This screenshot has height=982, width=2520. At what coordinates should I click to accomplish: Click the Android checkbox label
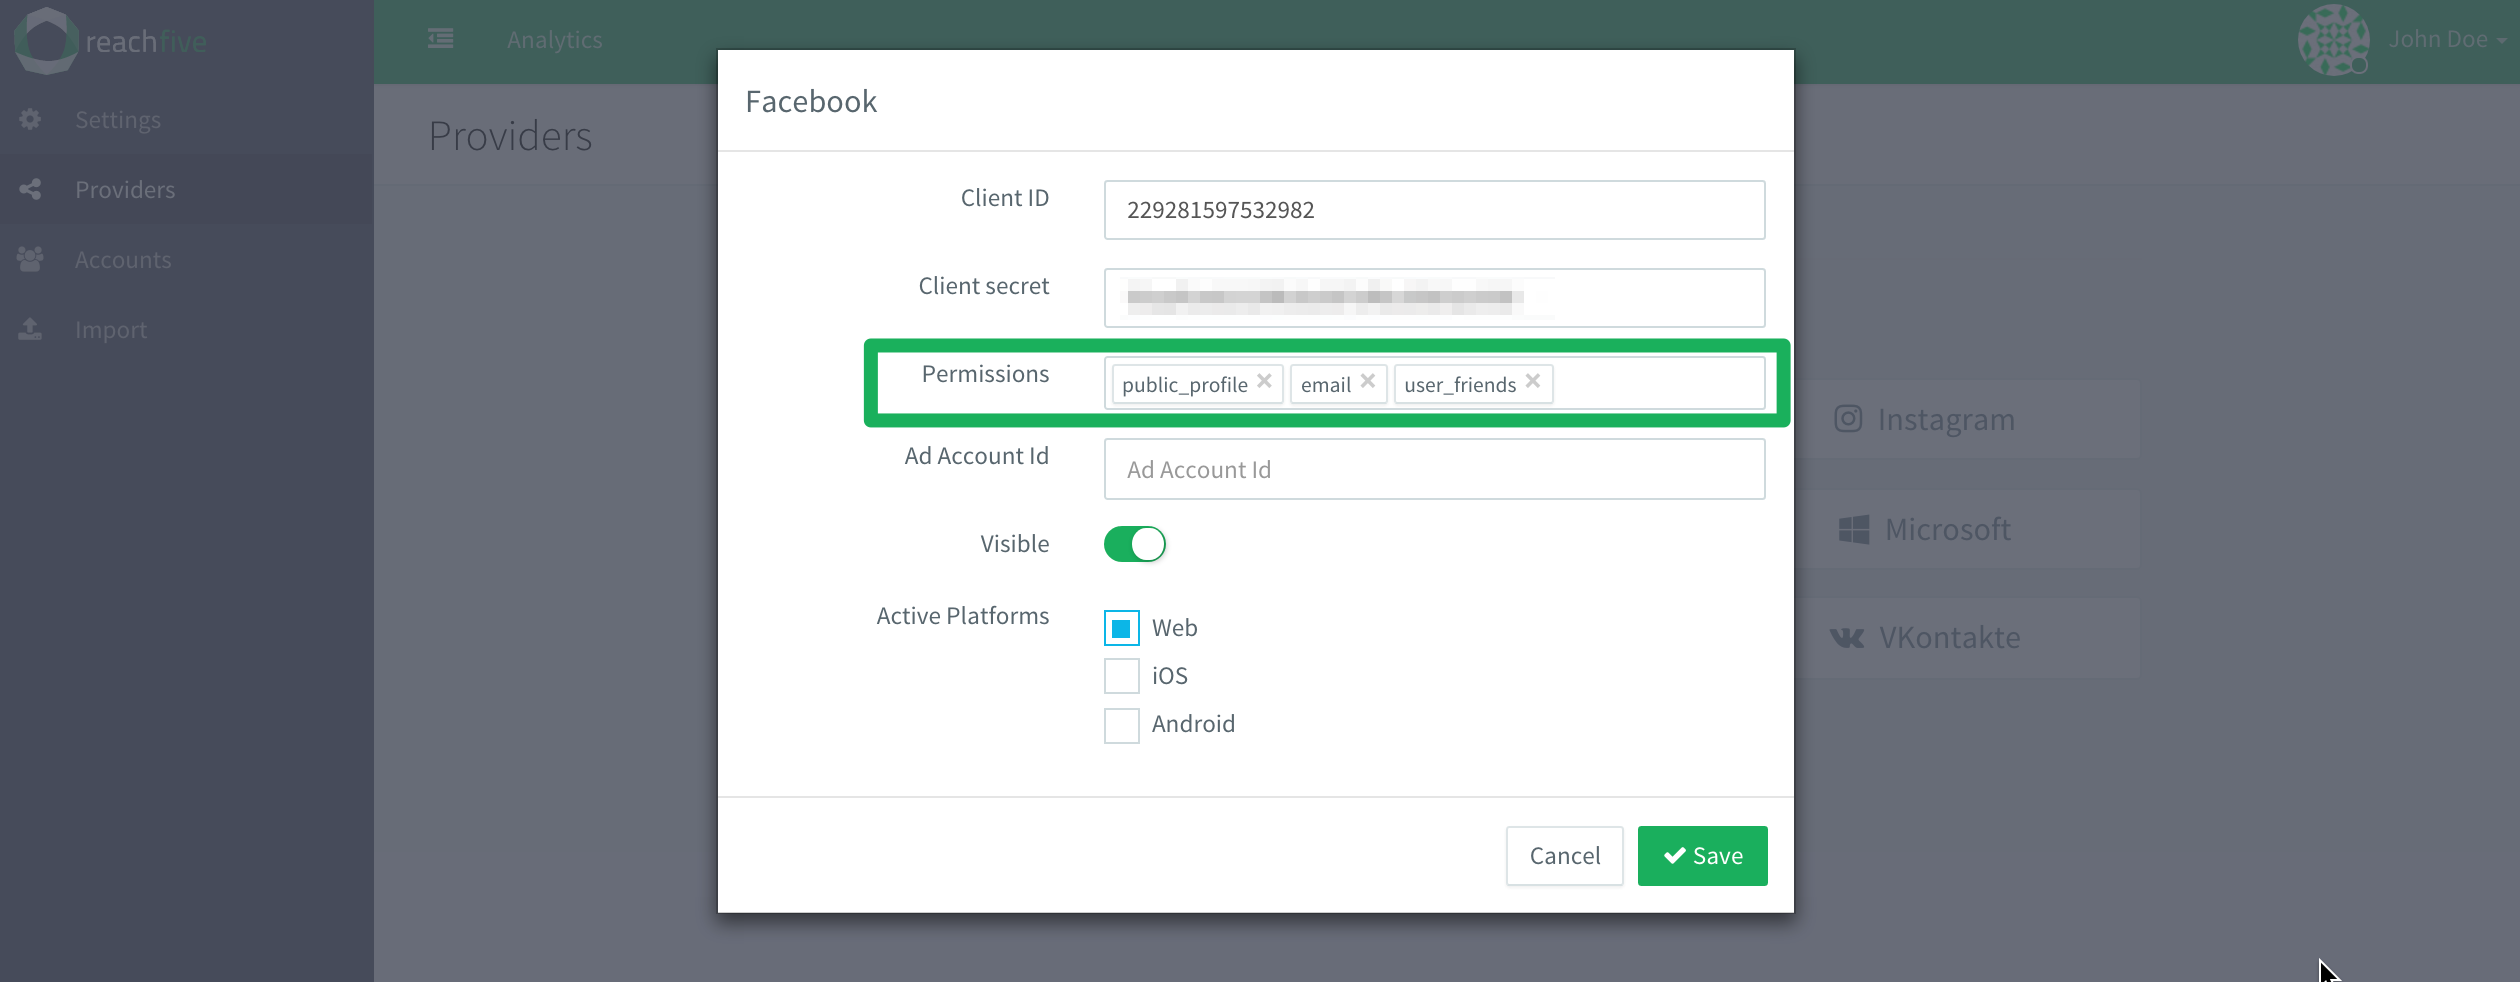coord(1193,724)
